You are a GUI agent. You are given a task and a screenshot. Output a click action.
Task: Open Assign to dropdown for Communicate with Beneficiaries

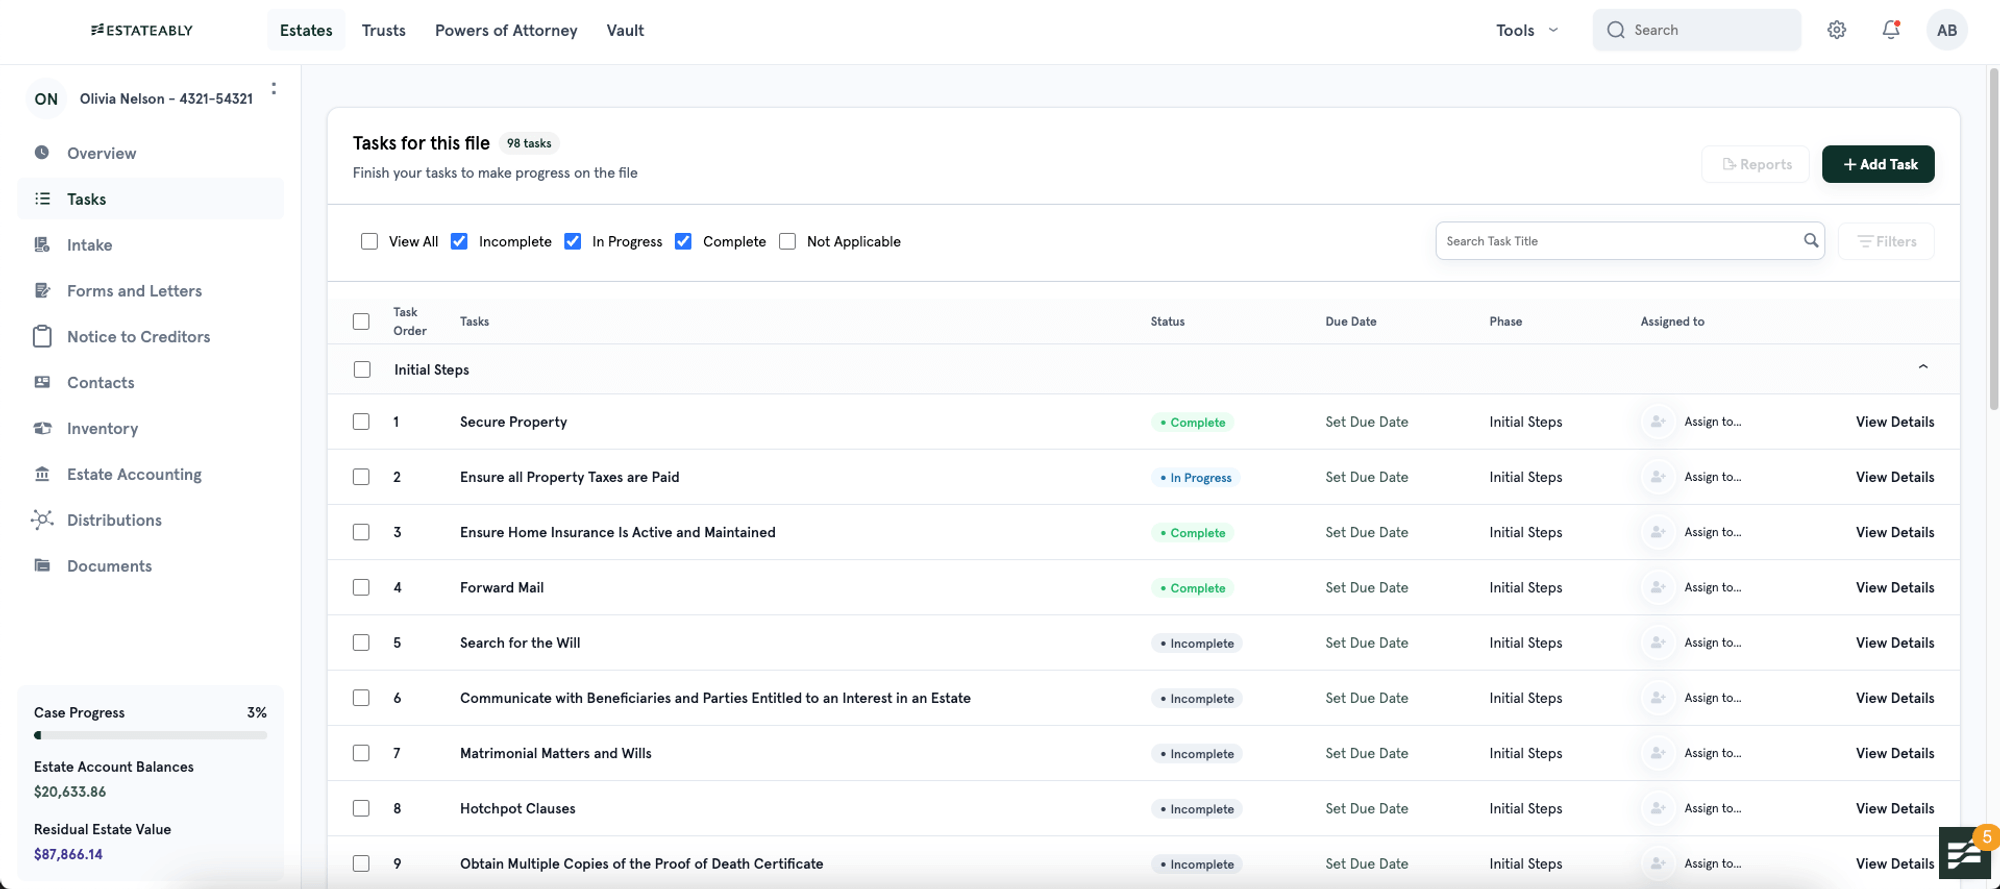(x=1712, y=699)
